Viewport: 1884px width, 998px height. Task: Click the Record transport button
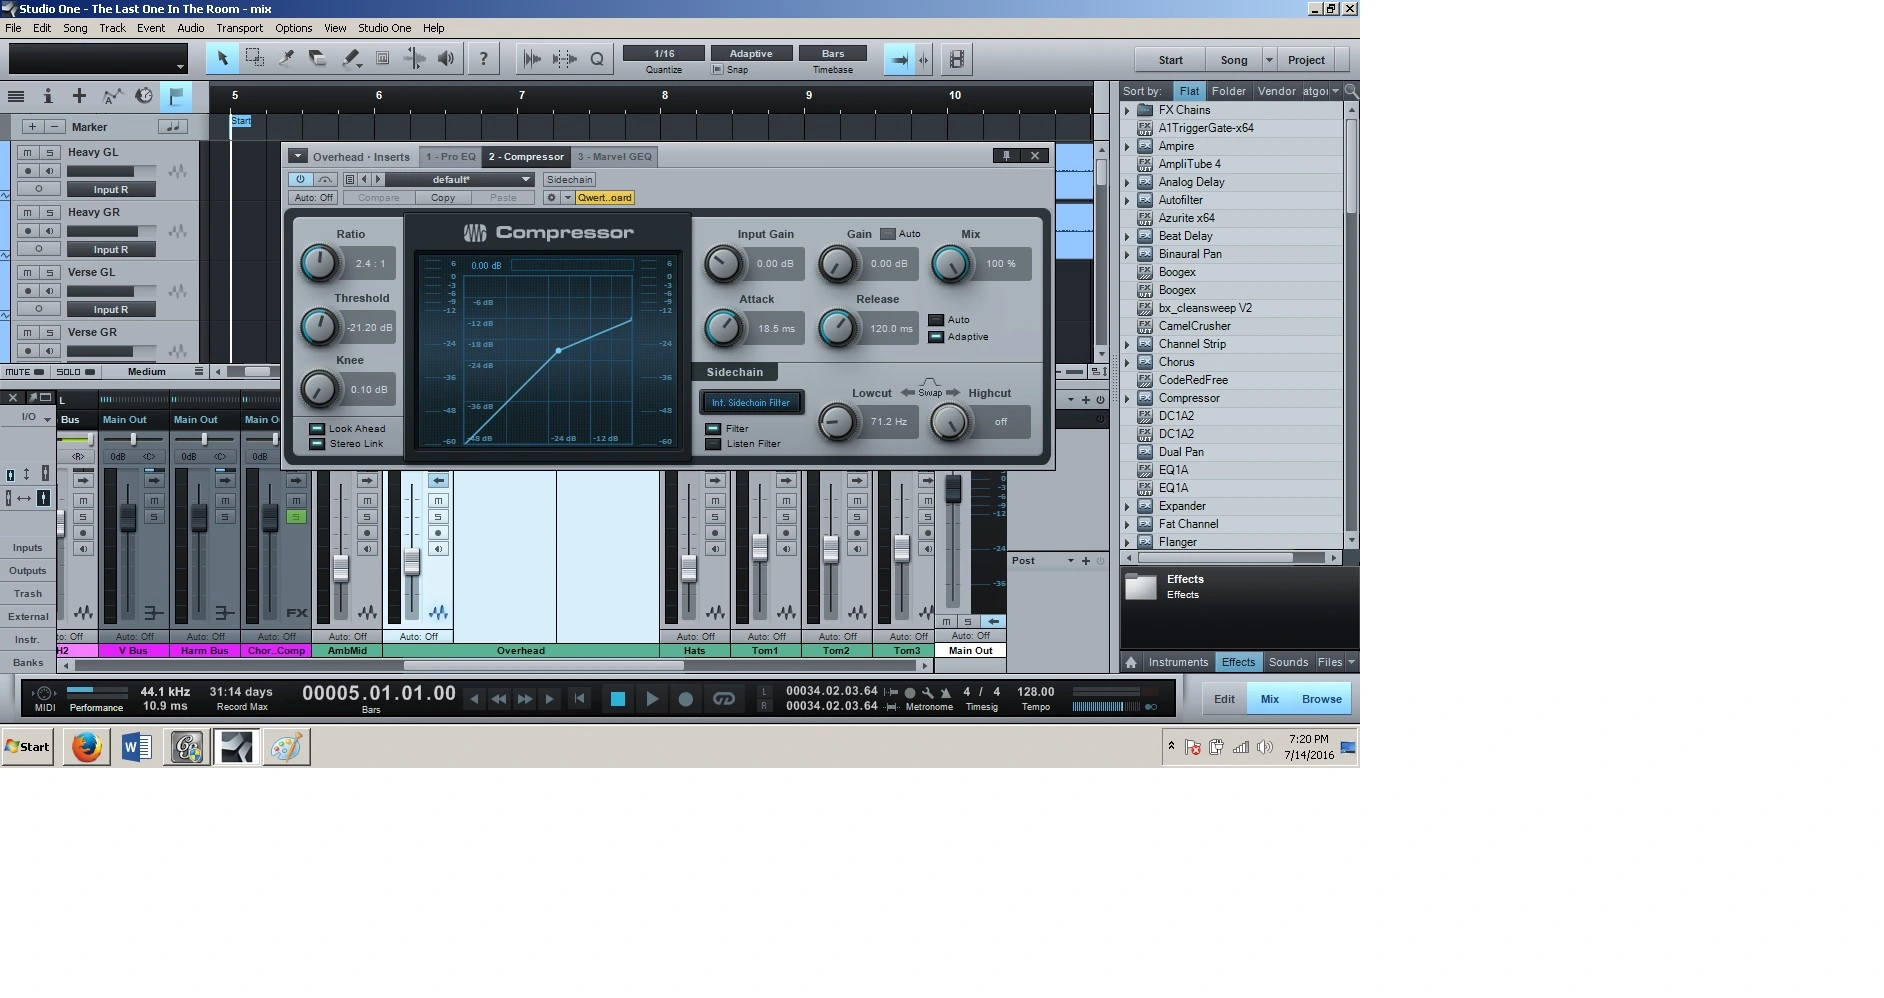click(686, 699)
